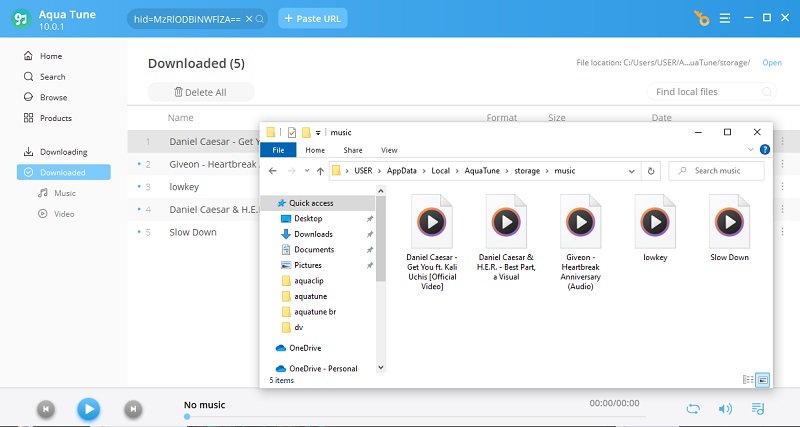Select Slow Down file in music folder

point(730,228)
